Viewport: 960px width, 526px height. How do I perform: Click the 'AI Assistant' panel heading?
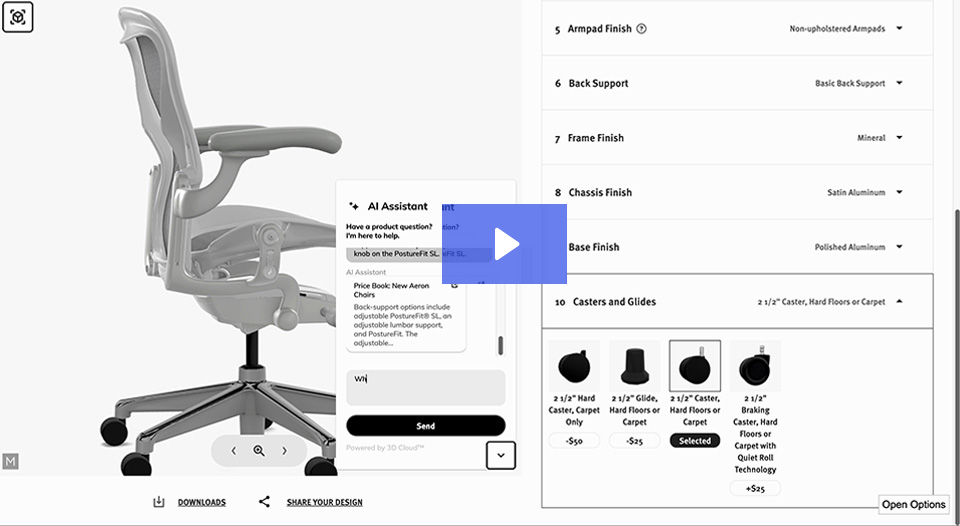tap(397, 206)
